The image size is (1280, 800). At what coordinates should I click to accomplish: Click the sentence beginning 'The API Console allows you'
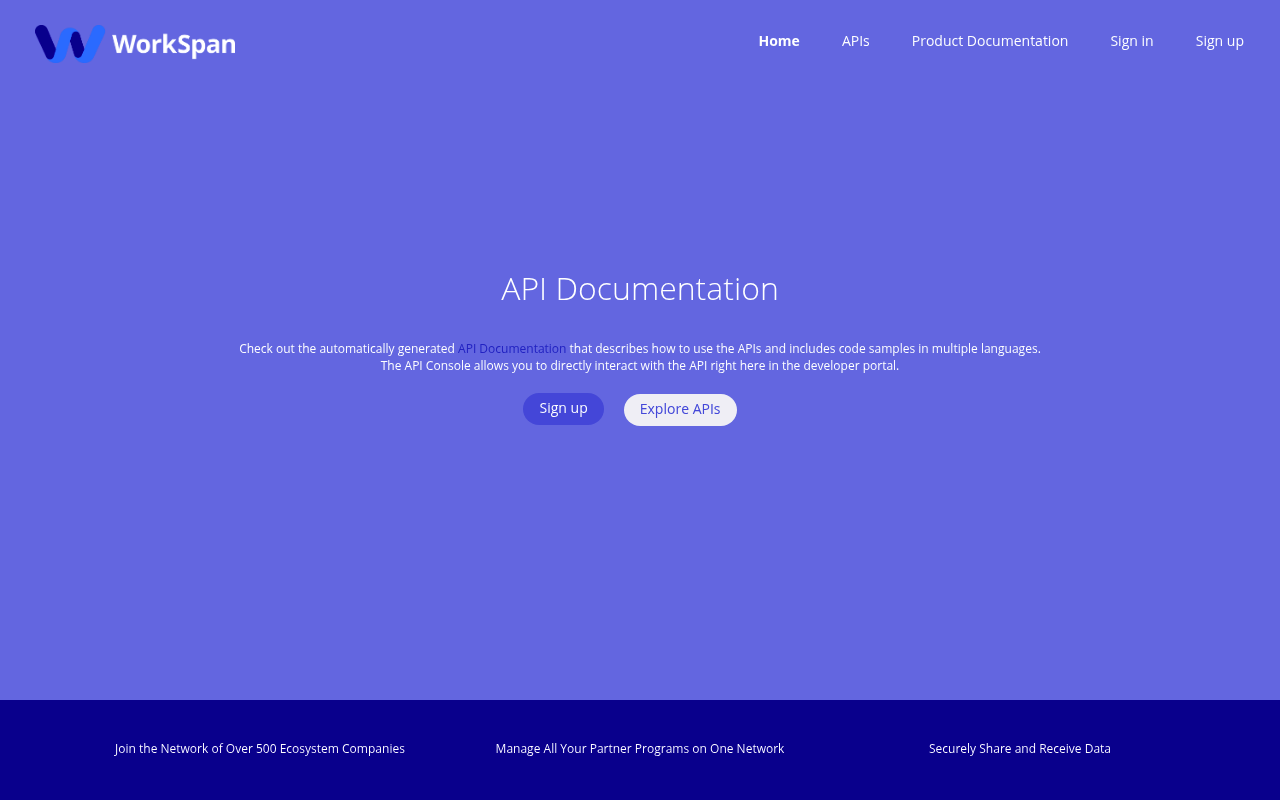pyautogui.click(x=640, y=366)
